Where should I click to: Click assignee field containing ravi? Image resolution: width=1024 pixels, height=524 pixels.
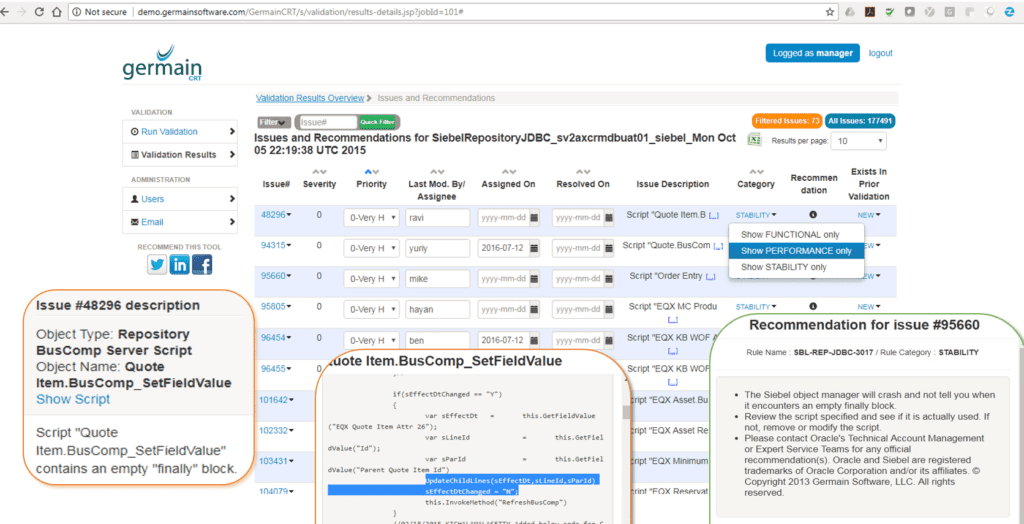438,218
